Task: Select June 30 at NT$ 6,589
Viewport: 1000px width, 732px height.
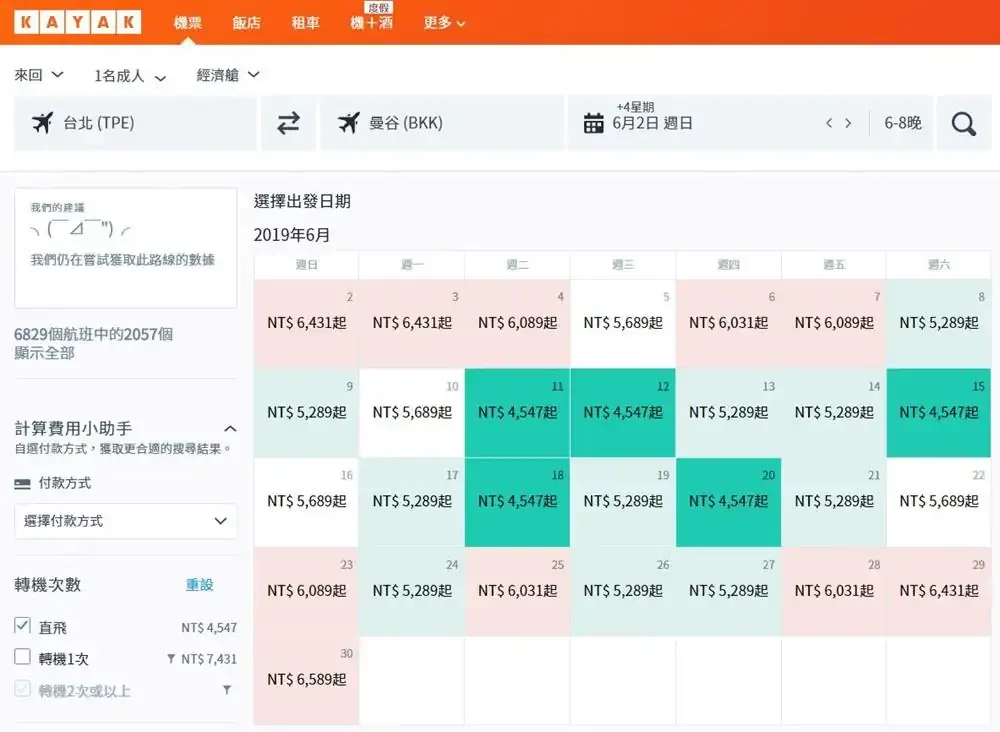Action: point(306,680)
